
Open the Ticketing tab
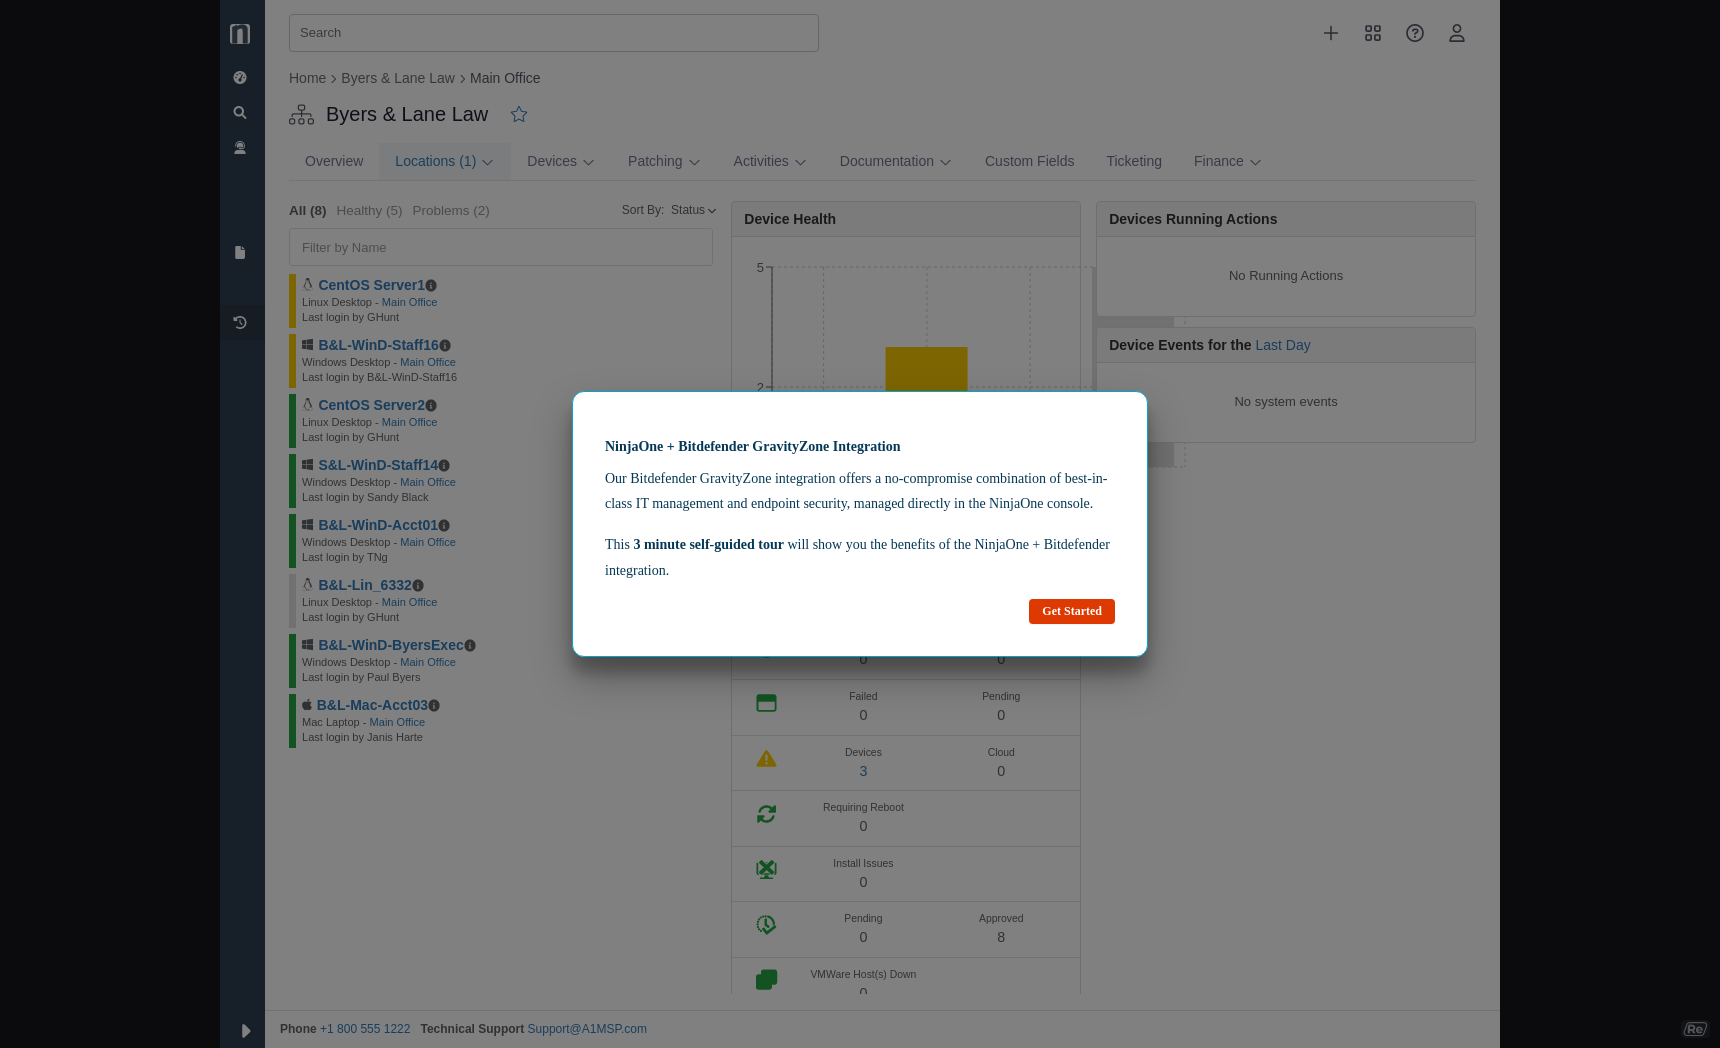[1133, 161]
